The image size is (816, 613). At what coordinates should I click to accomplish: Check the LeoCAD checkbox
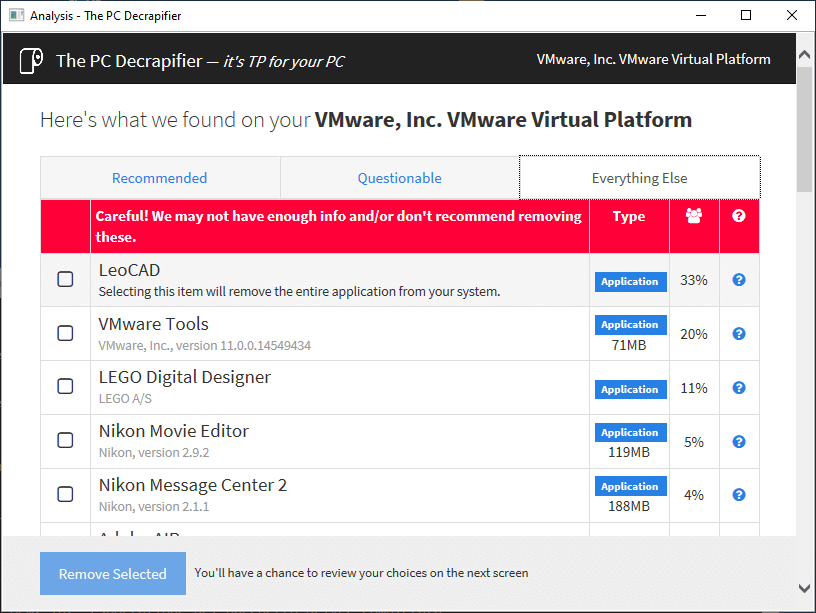65,279
